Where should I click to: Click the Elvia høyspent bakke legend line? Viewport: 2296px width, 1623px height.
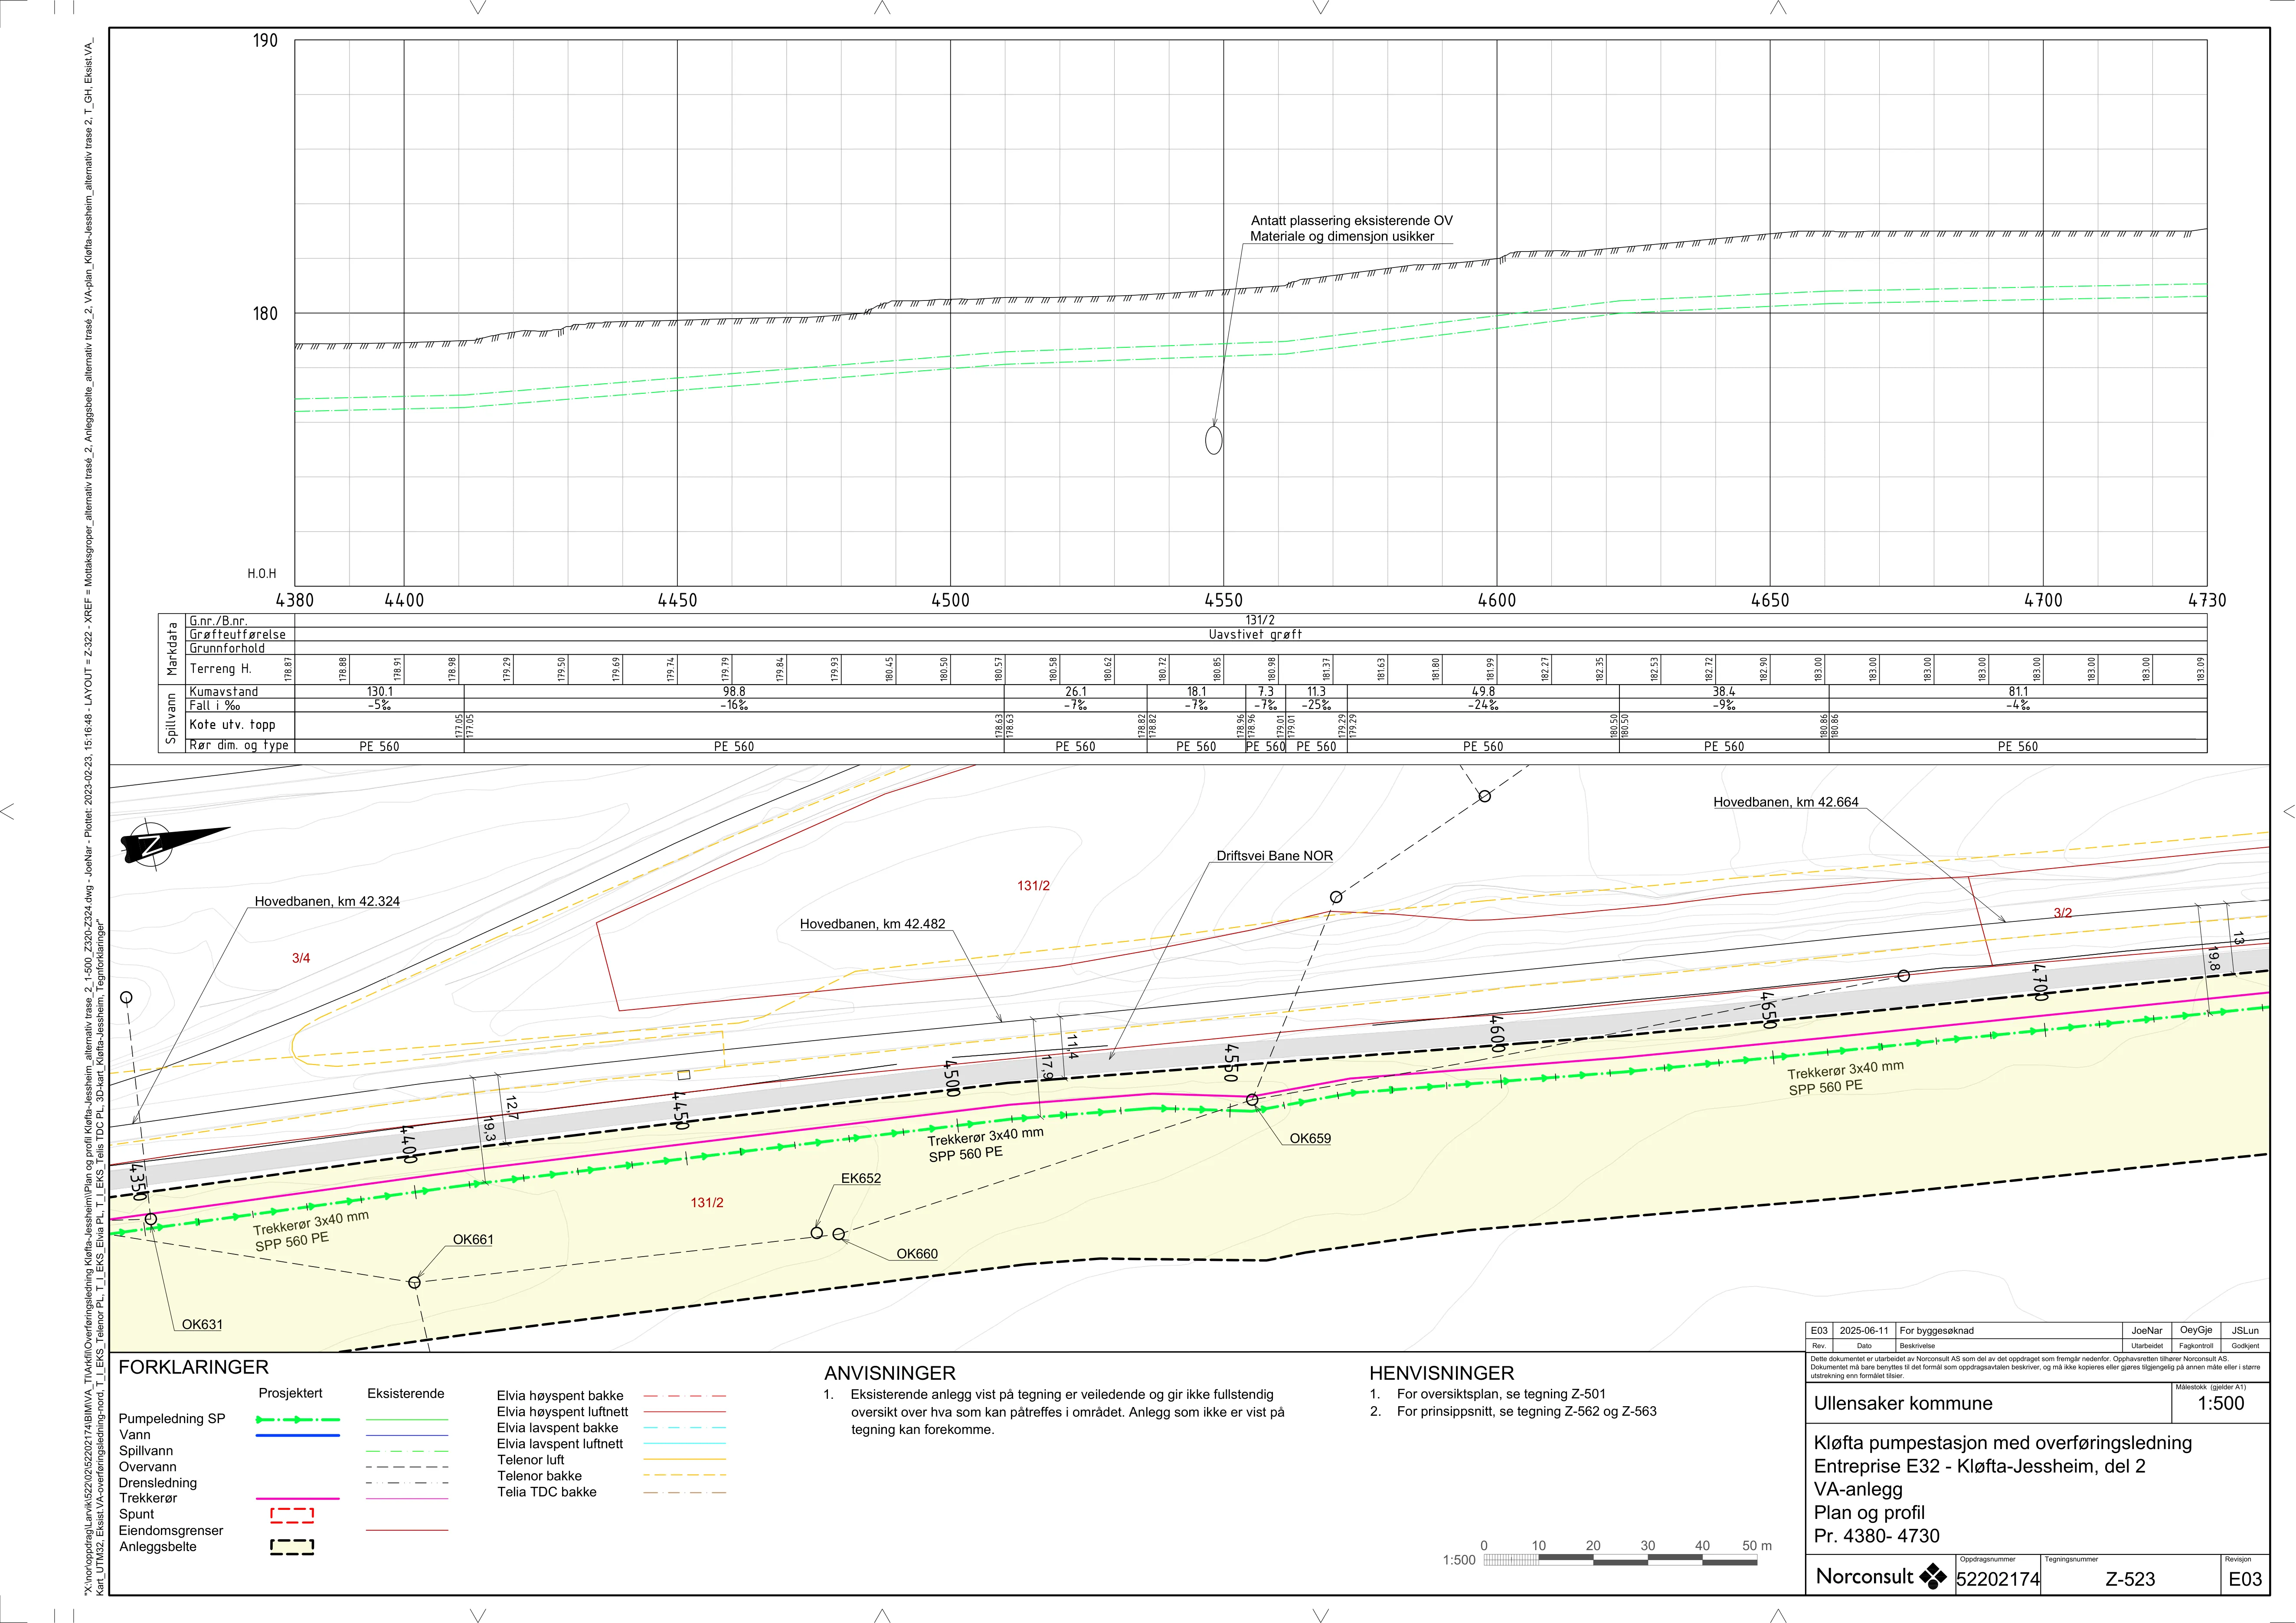[x=685, y=1396]
